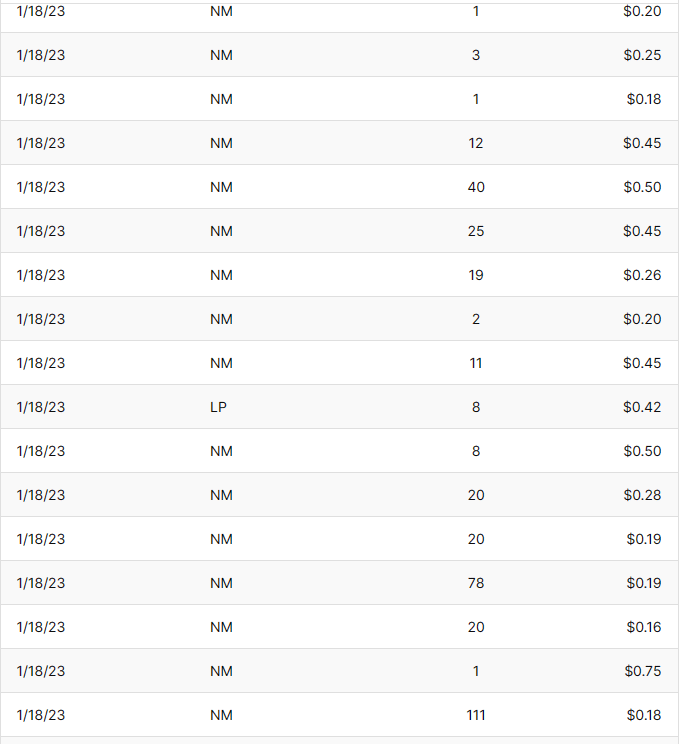The image size is (679, 744).
Task: Click the $0.75 price cell
Action: click(644, 671)
